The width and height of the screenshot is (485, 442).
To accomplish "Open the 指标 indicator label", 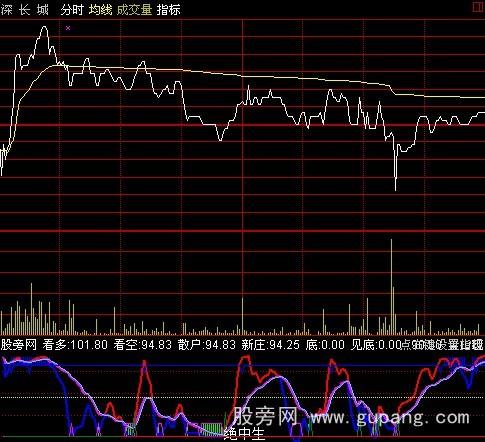I will [169, 10].
